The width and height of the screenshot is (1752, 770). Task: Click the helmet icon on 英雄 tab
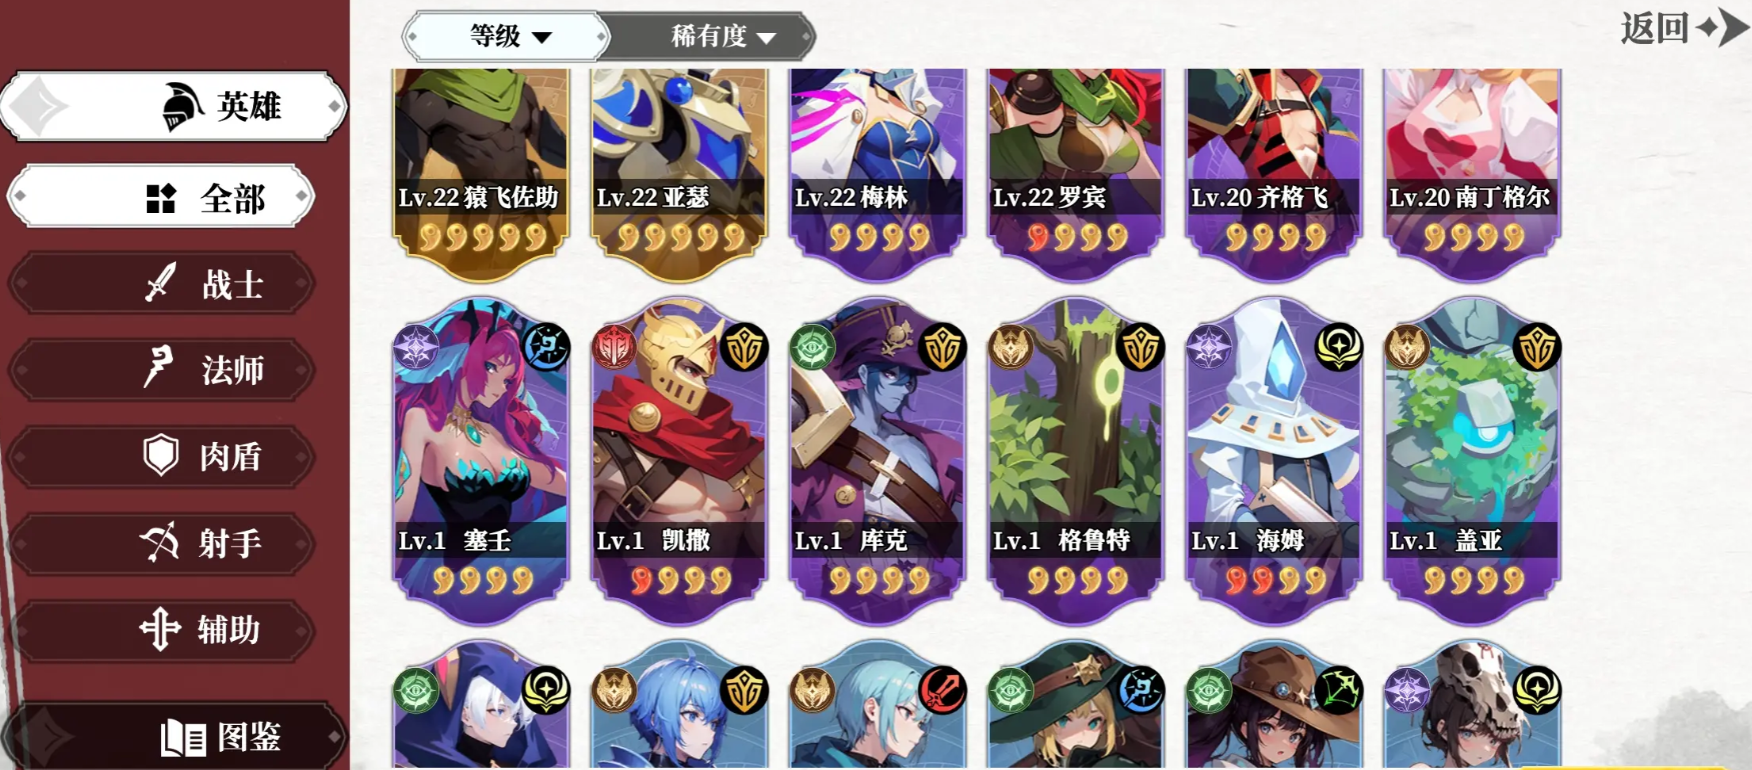click(x=183, y=106)
